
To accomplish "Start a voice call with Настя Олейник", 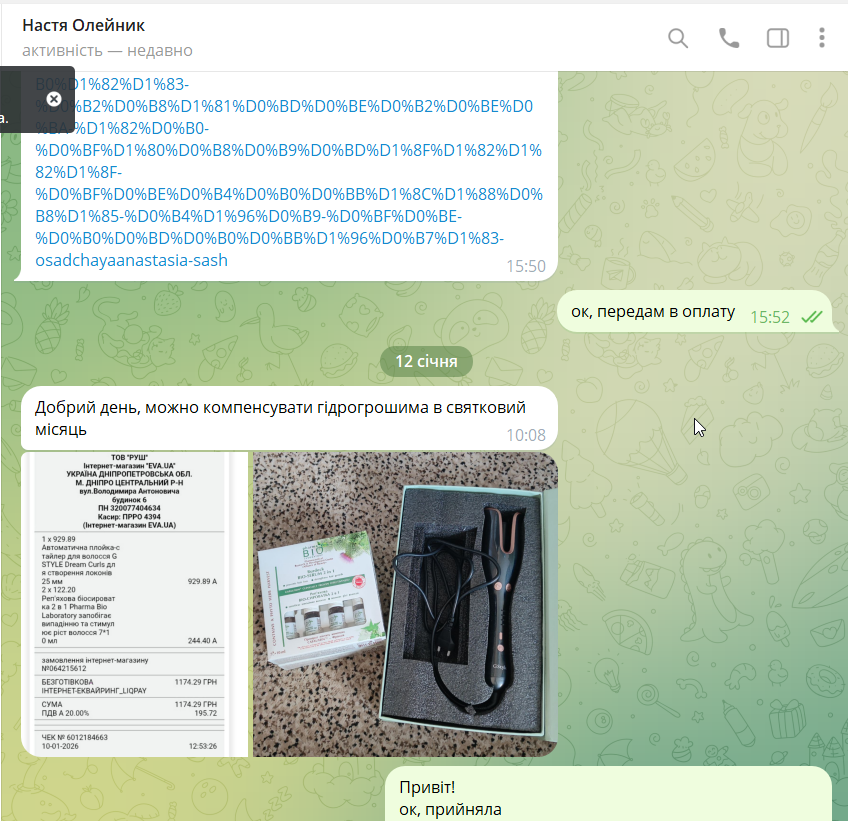I will [728, 38].
